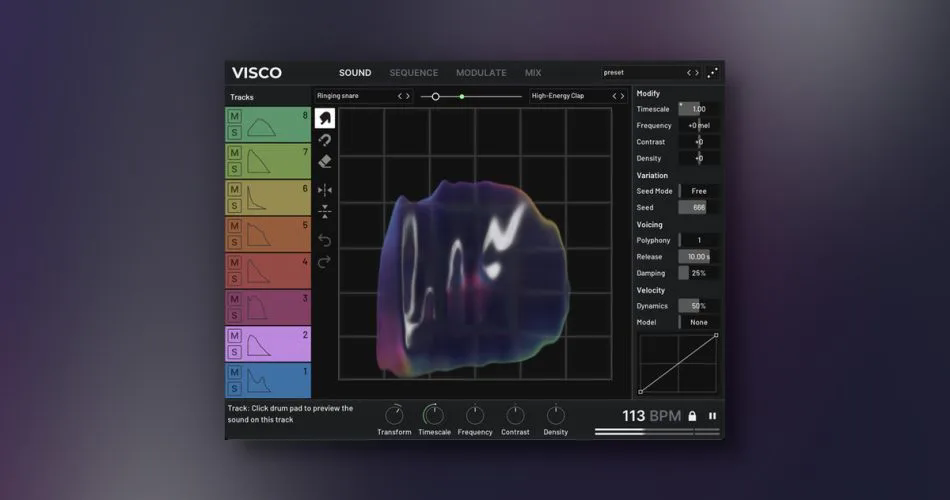Flip the sound vertically
The height and width of the screenshot is (500, 950).
click(x=325, y=212)
